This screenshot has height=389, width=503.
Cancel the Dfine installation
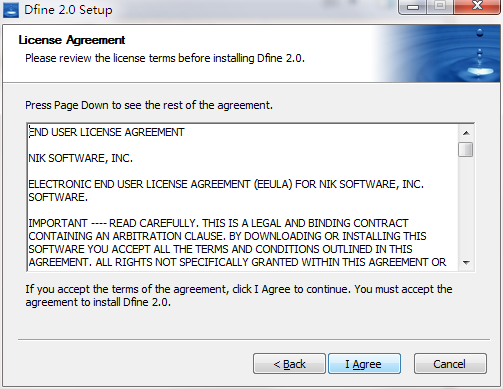coord(450,364)
